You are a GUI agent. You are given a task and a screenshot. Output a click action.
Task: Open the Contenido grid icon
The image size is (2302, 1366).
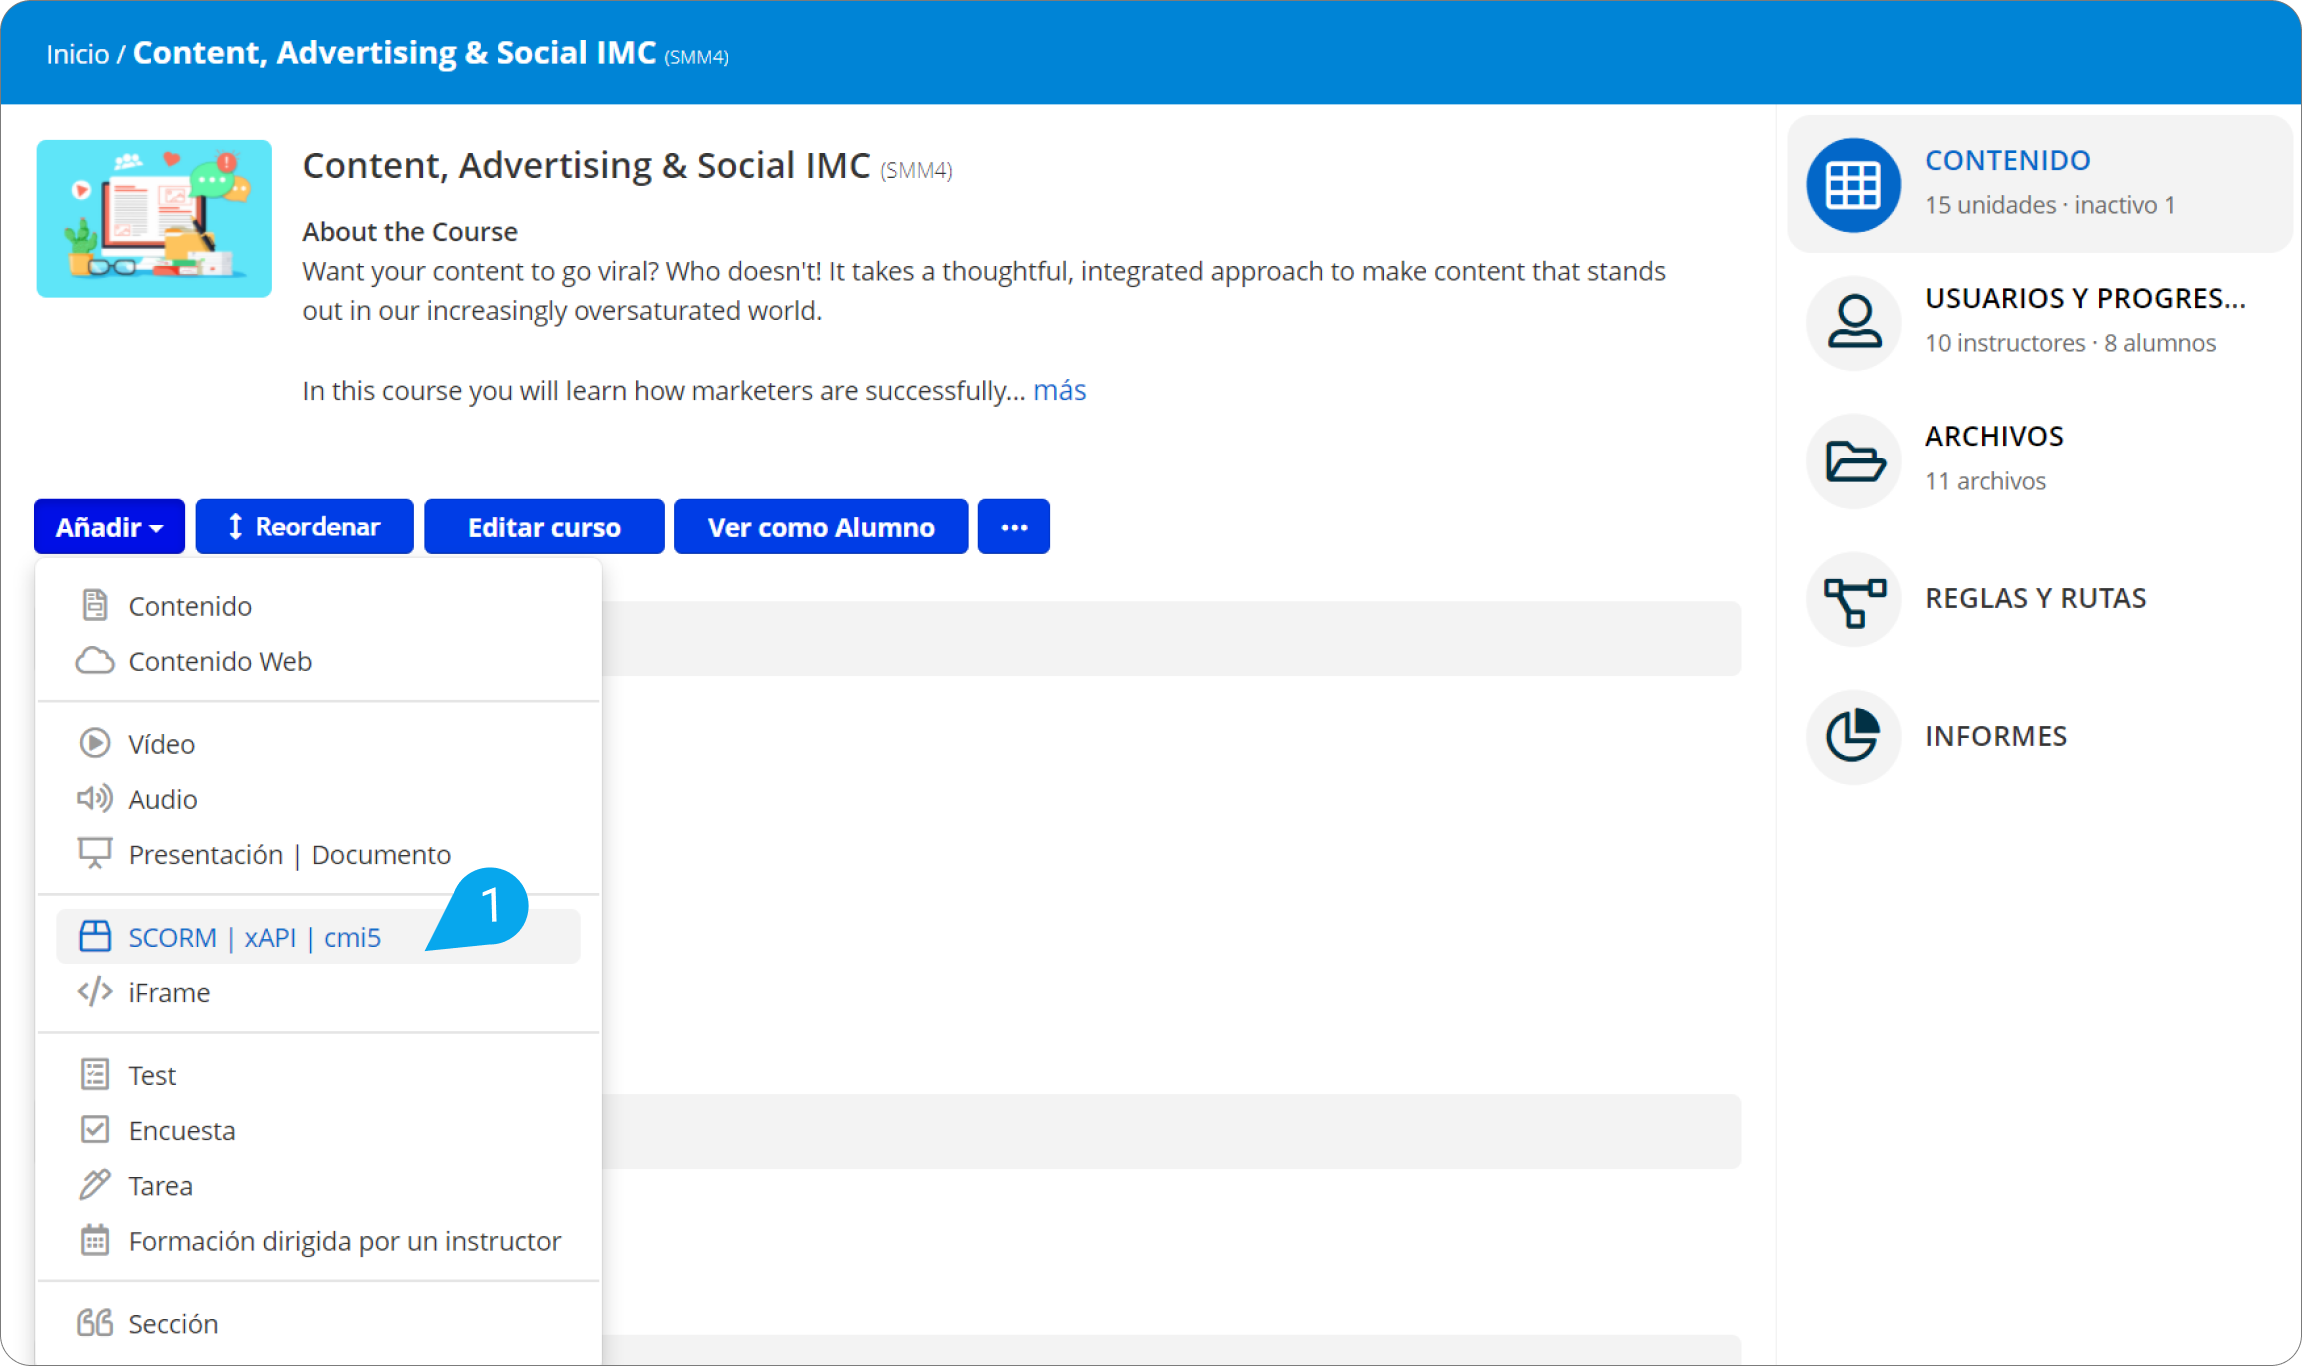pos(1853,185)
